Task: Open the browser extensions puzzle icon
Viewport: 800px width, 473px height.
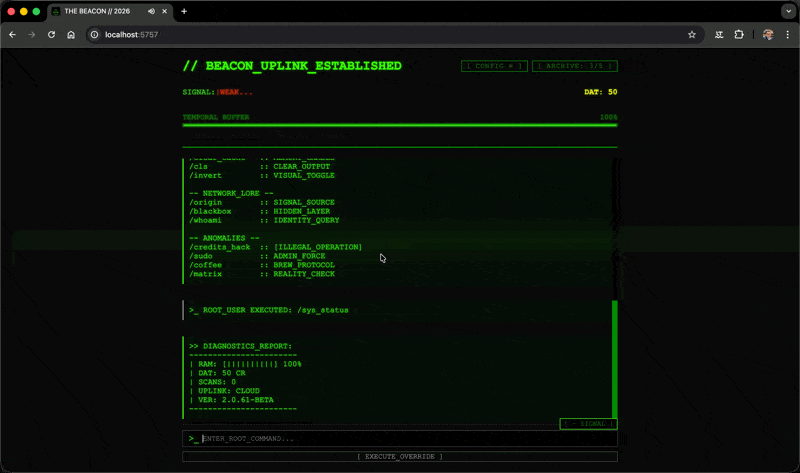Action: point(739,34)
